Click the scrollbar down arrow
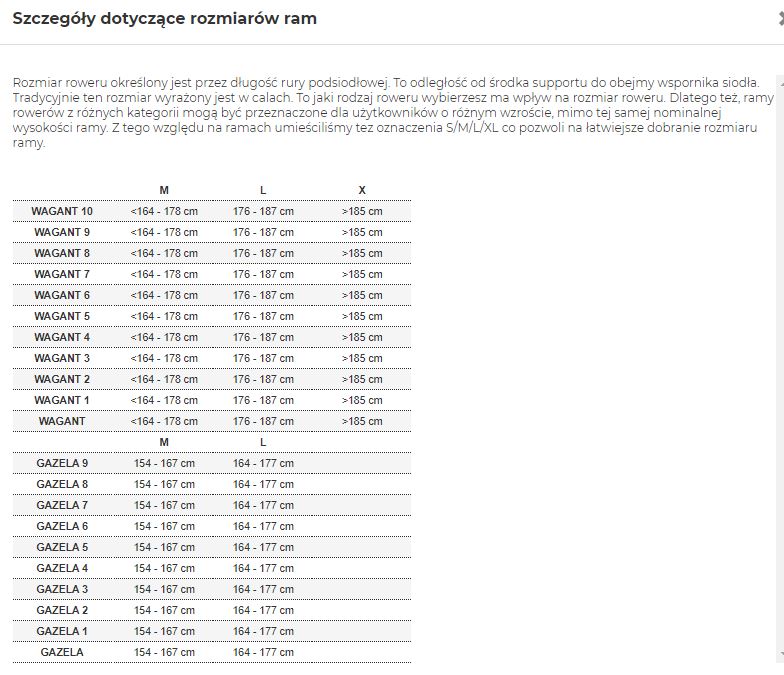The height and width of the screenshot is (675, 784). coord(781,654)
